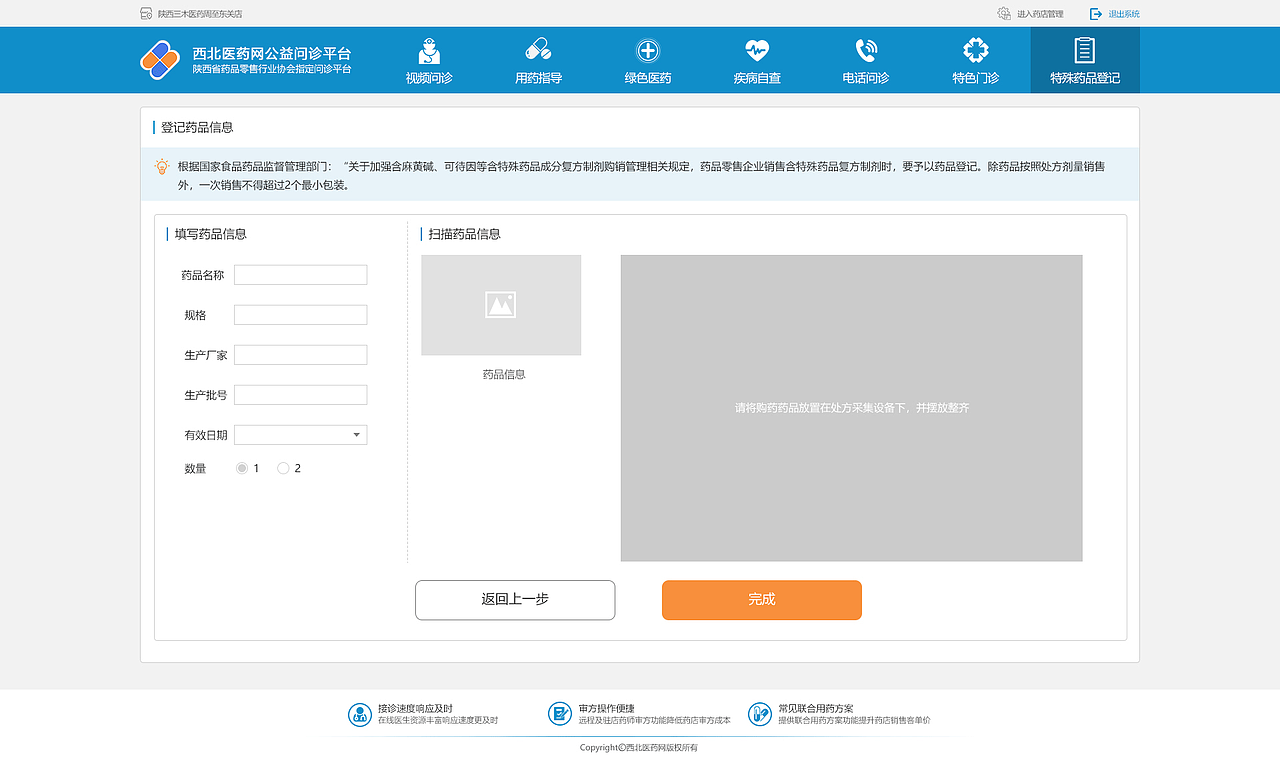Select the 疾病自查 disease self-check icon
Image resolution: width=1280 pixels, height=759 pixels.
pyautogui.click(x=756, y=48)
